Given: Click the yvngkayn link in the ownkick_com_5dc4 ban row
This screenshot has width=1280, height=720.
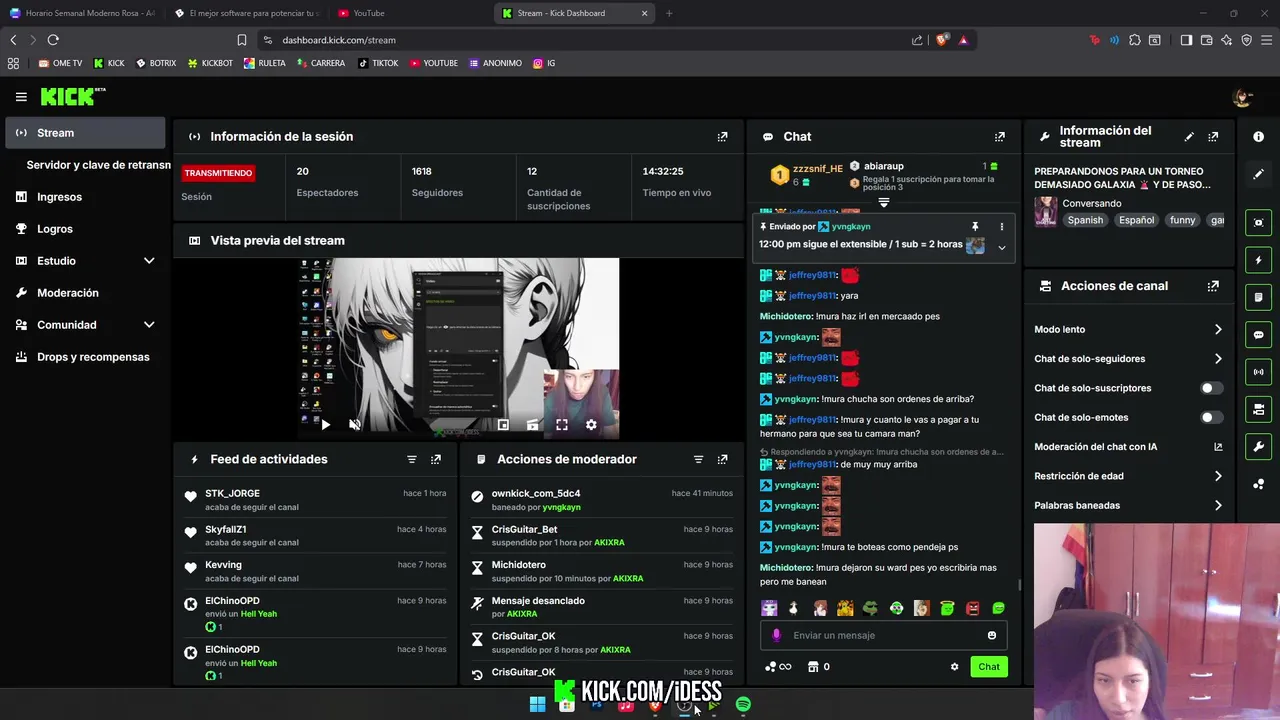Looking at the screenshot, I should click(x=561, y=507).
